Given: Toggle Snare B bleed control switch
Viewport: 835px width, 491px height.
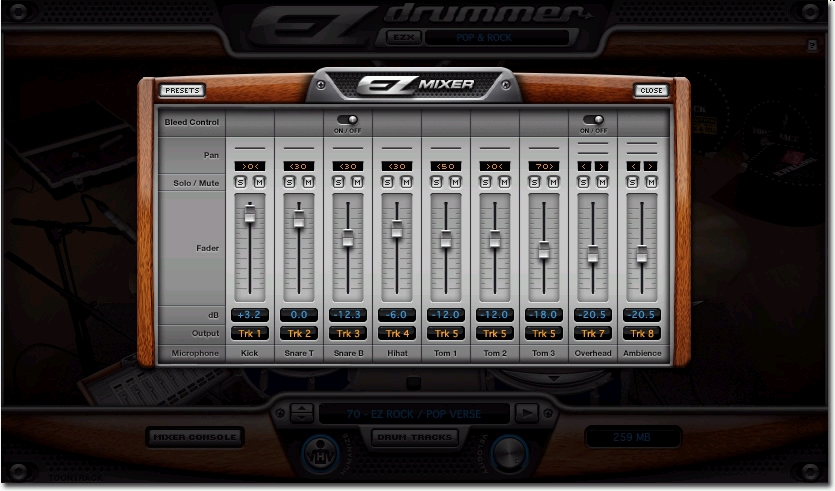Looking at the screenshot, I should coord(348,120).
